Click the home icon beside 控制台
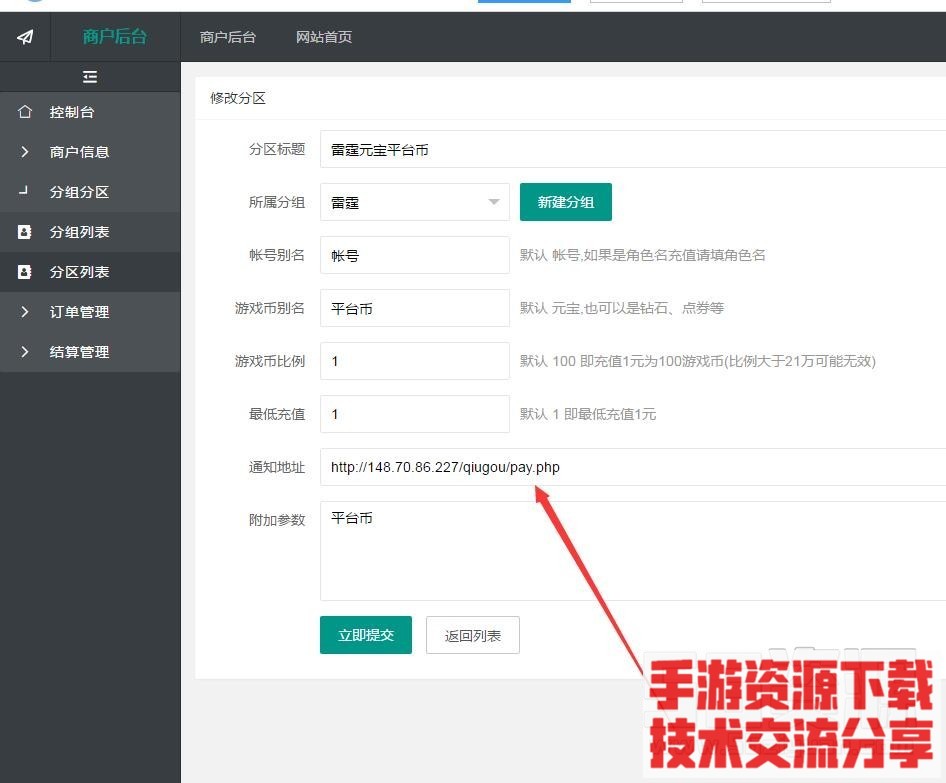This screenshot has width=946, height=783. click(25, 112)
